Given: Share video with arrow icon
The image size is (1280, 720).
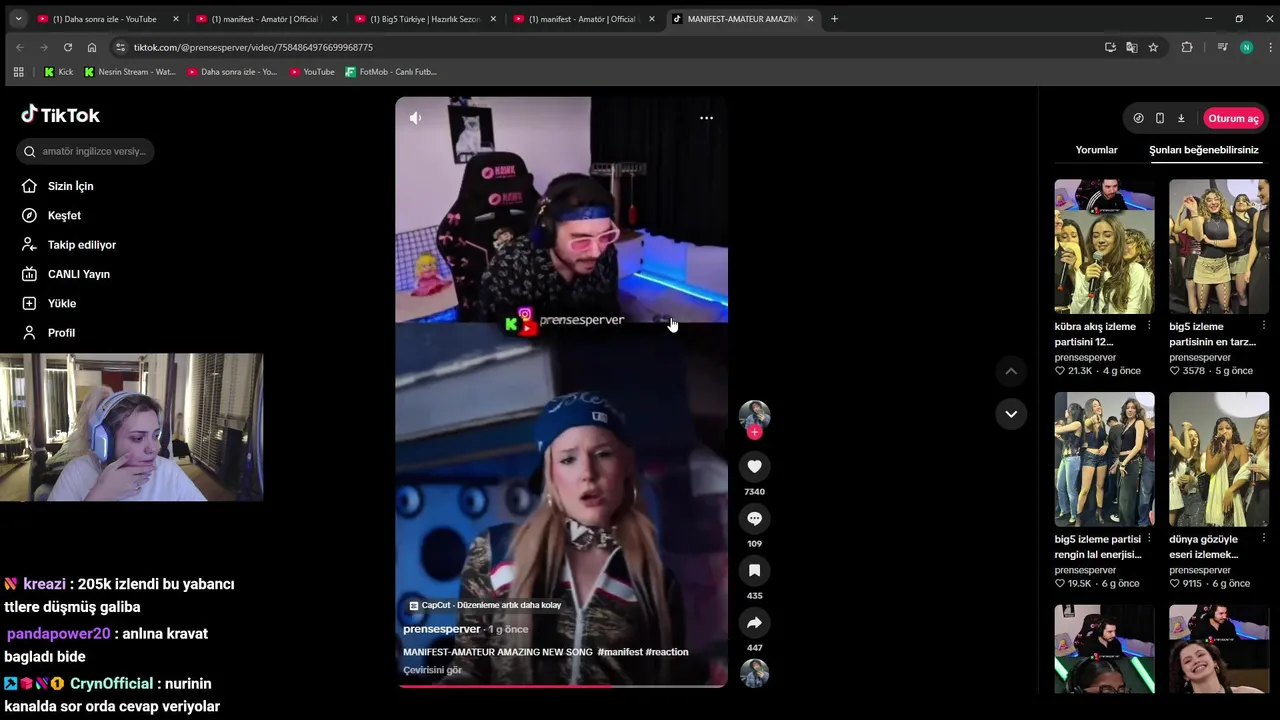Looking at the screenshot, I should pyautogui.click(x=754, y=622).
